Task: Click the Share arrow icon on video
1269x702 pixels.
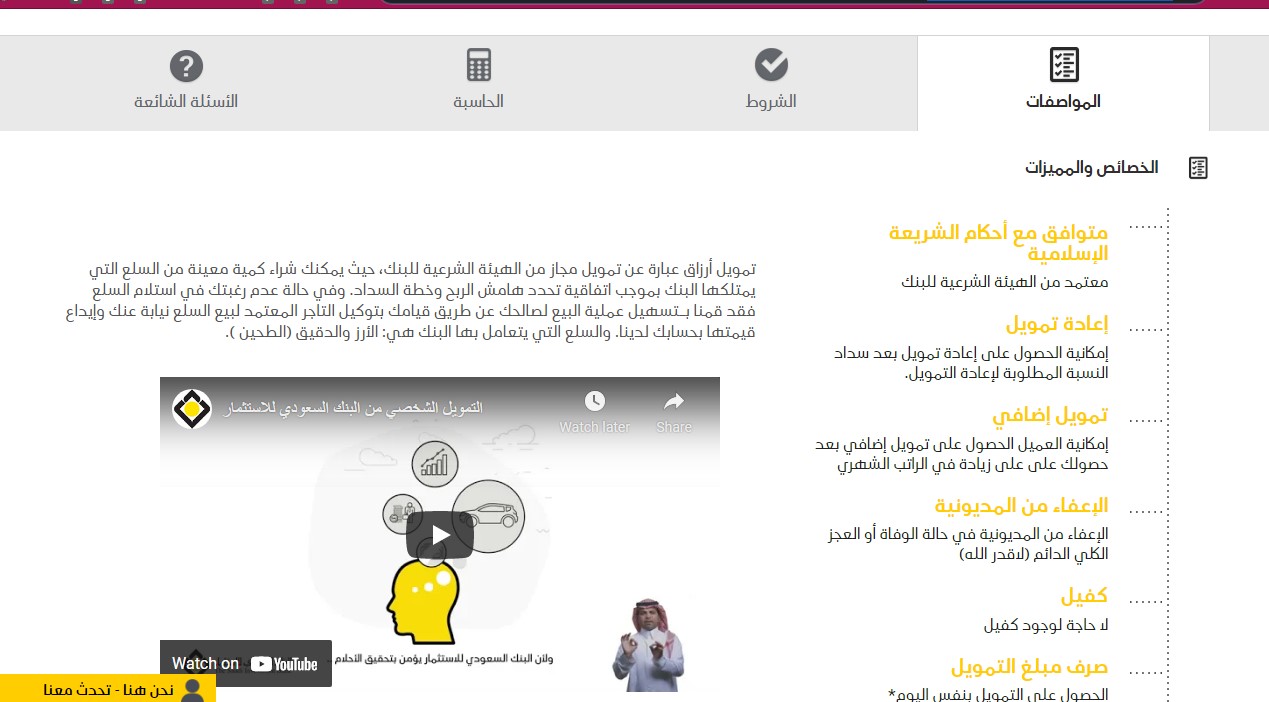Action: tap(674, 402)
